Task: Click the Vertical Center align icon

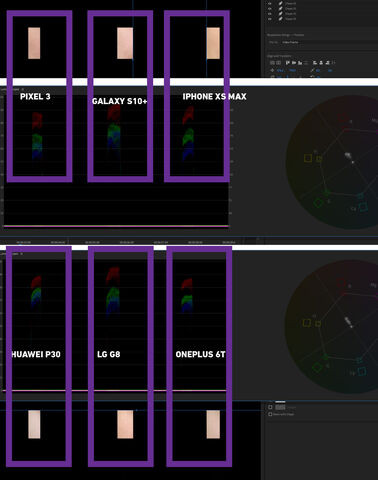Action: (x=272, y=63)
